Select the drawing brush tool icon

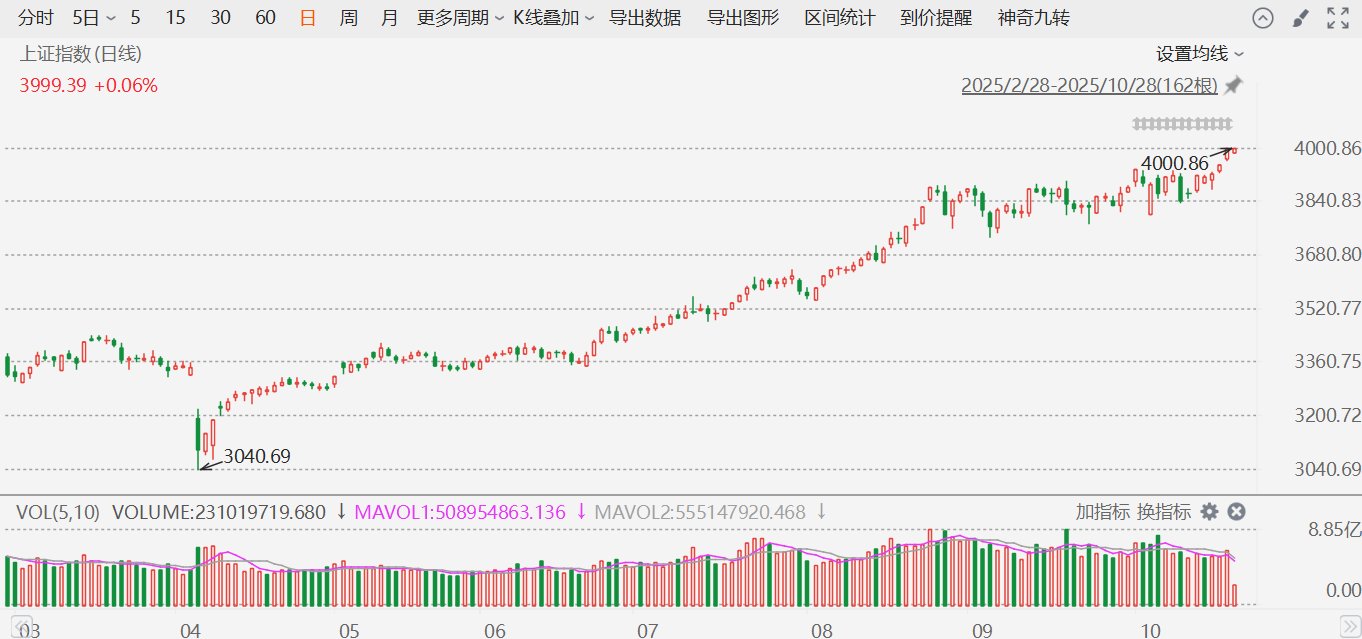[x=1299, y=18]
